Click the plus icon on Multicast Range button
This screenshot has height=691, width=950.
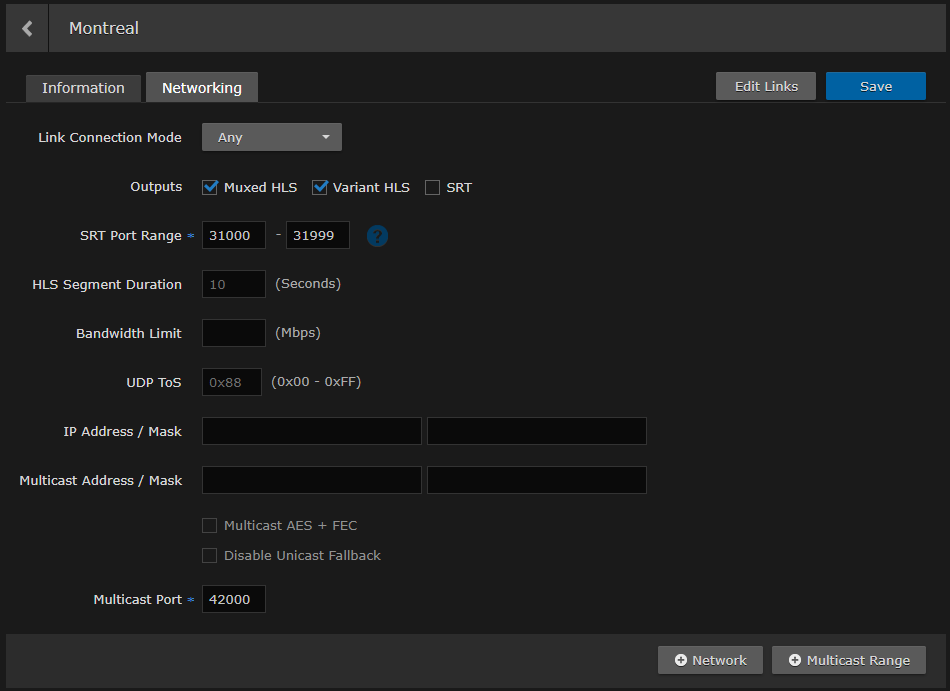coord(795,660)
